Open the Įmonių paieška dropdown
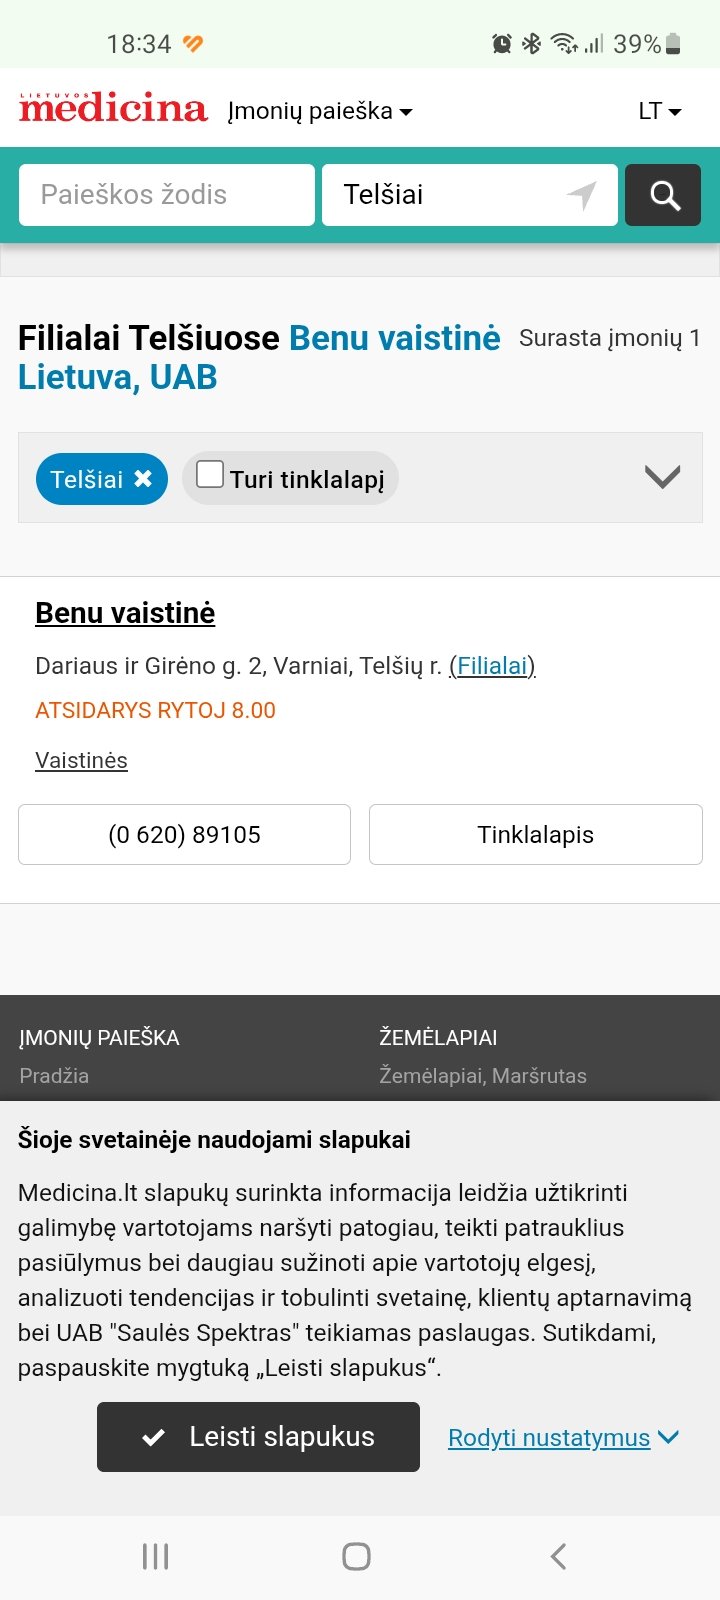 point(320,111)
